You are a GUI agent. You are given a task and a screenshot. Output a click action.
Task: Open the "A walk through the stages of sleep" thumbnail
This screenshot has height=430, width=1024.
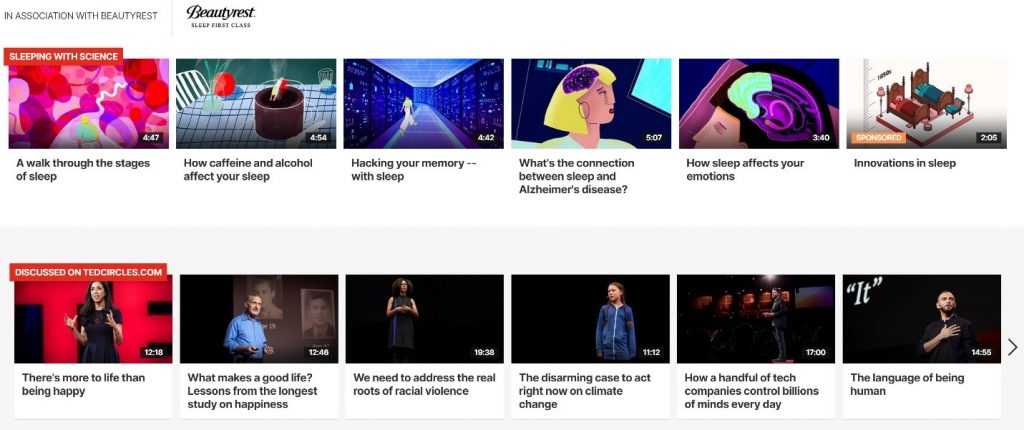pos(89,104)
